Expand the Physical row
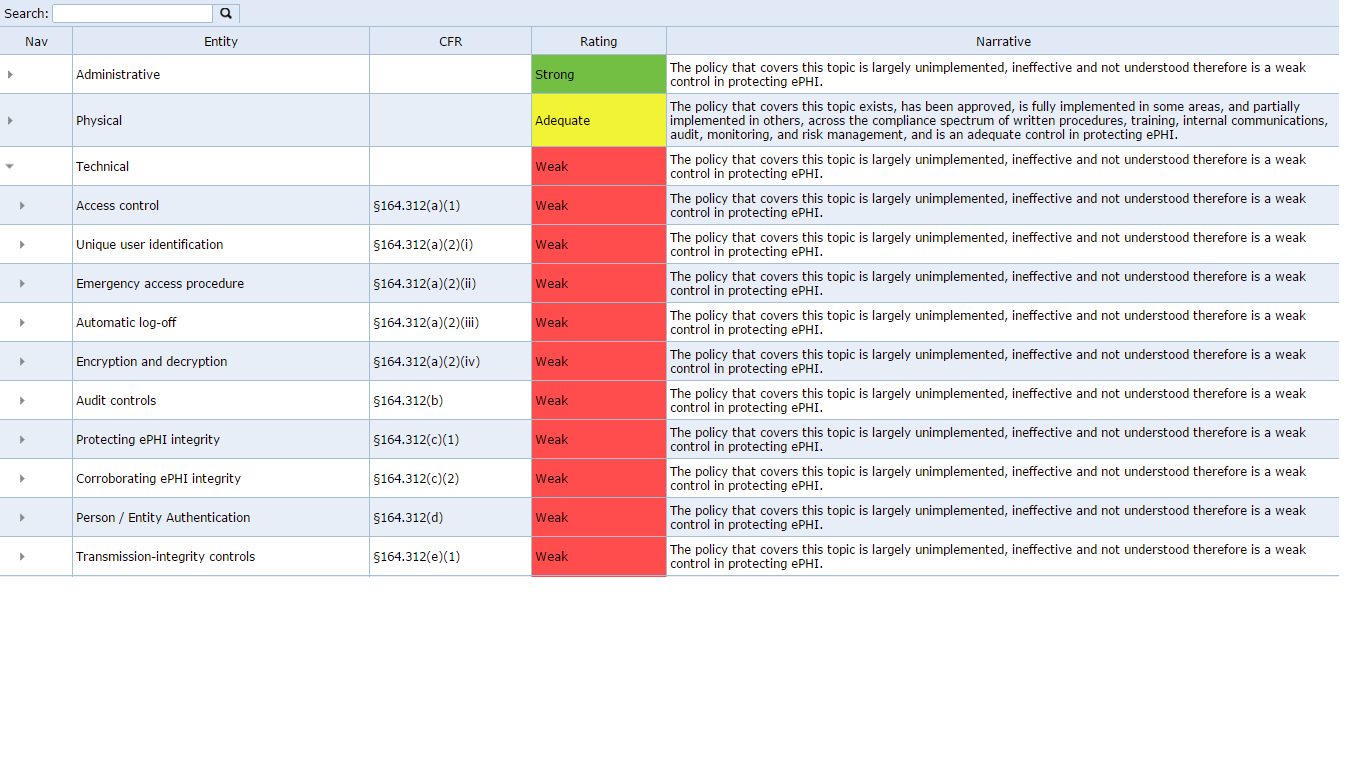The width and height of the screenshot is (1366, 768). pyautogui.click(x=10, y=121)
